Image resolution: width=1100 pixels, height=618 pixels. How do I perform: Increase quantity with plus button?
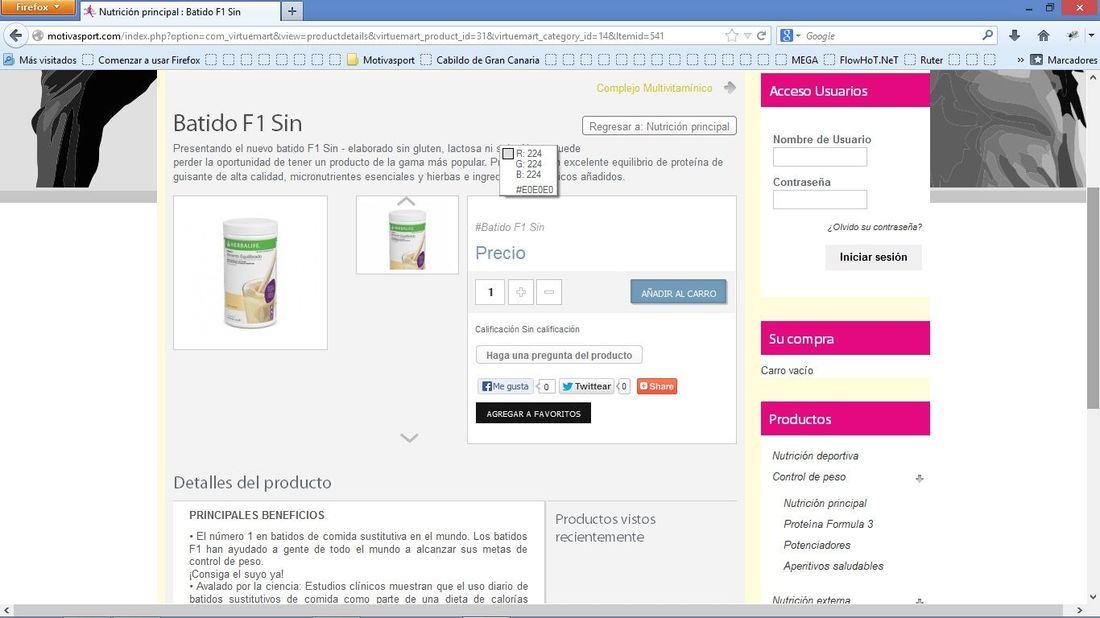pos(521,292)
